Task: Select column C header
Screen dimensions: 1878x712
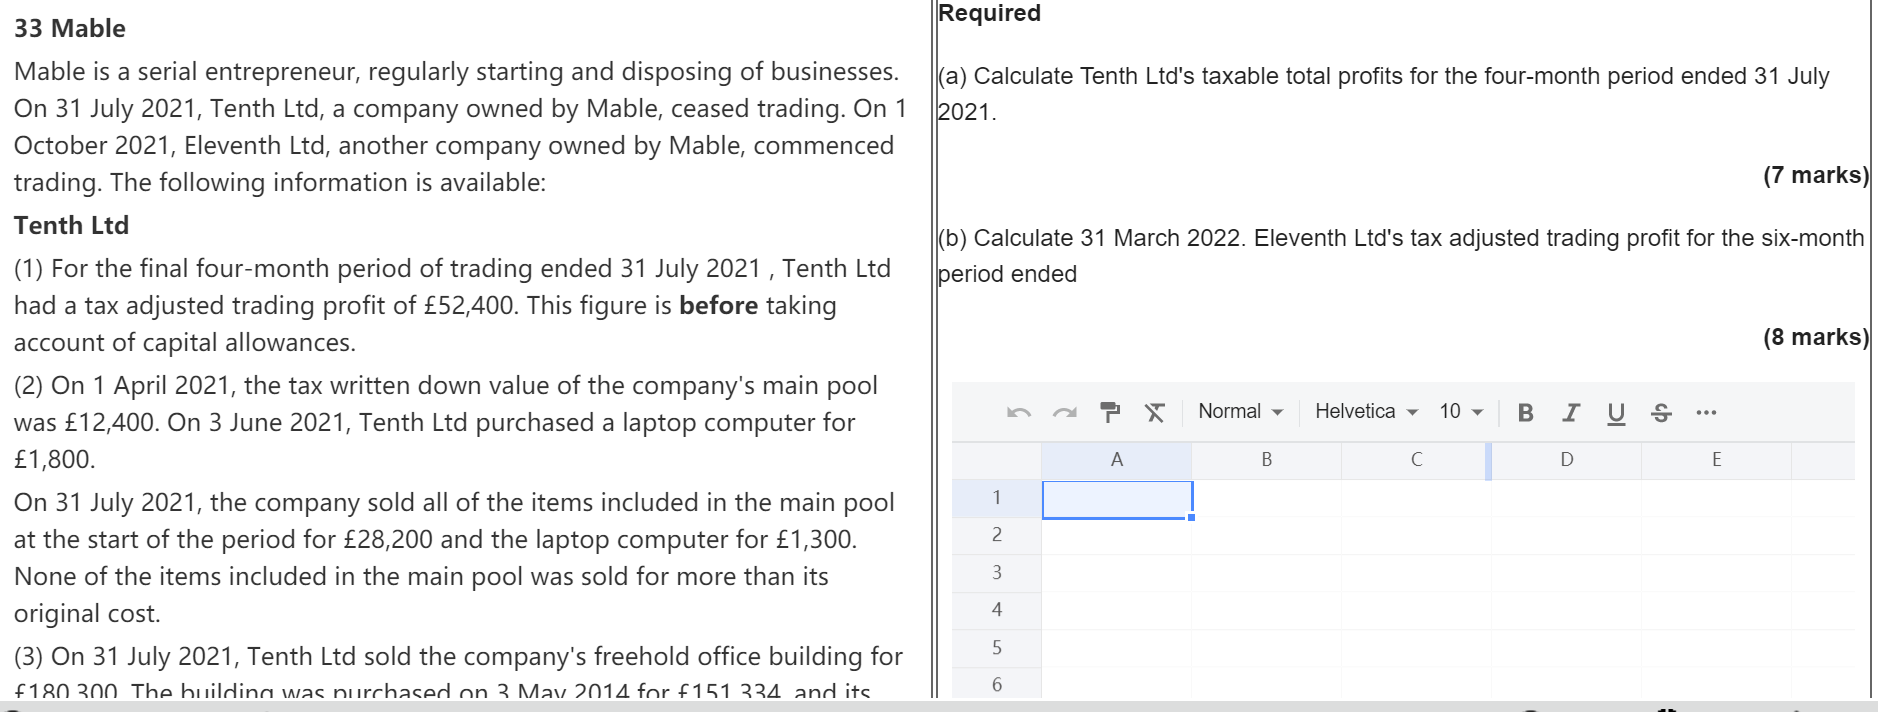Action: (1416, 460)
